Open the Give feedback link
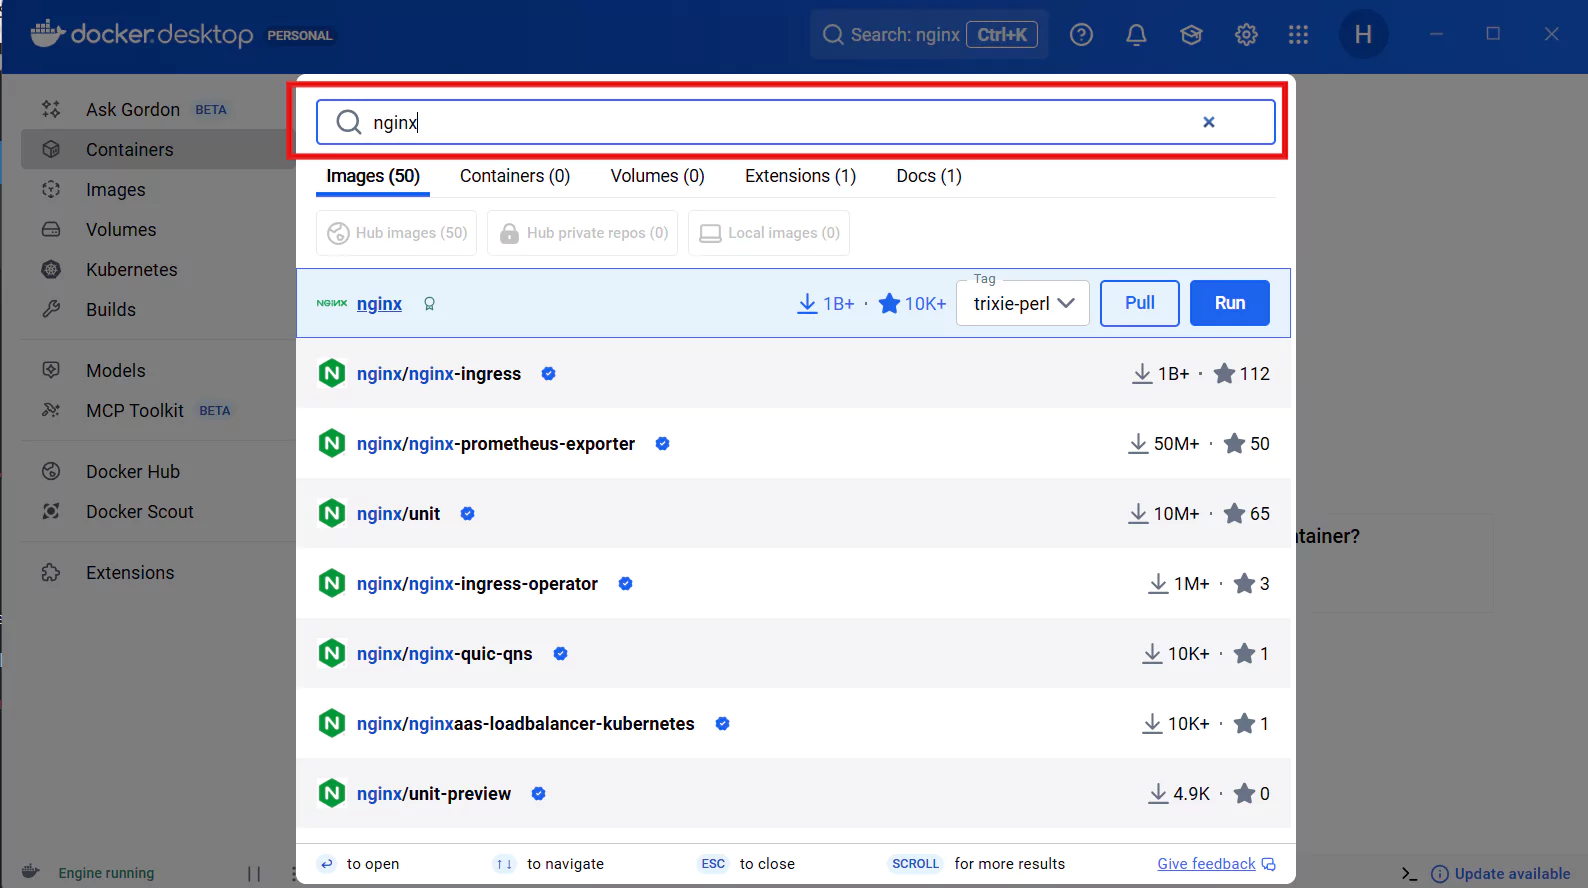Screen dimensions: 1588x888 point(1206,864)
